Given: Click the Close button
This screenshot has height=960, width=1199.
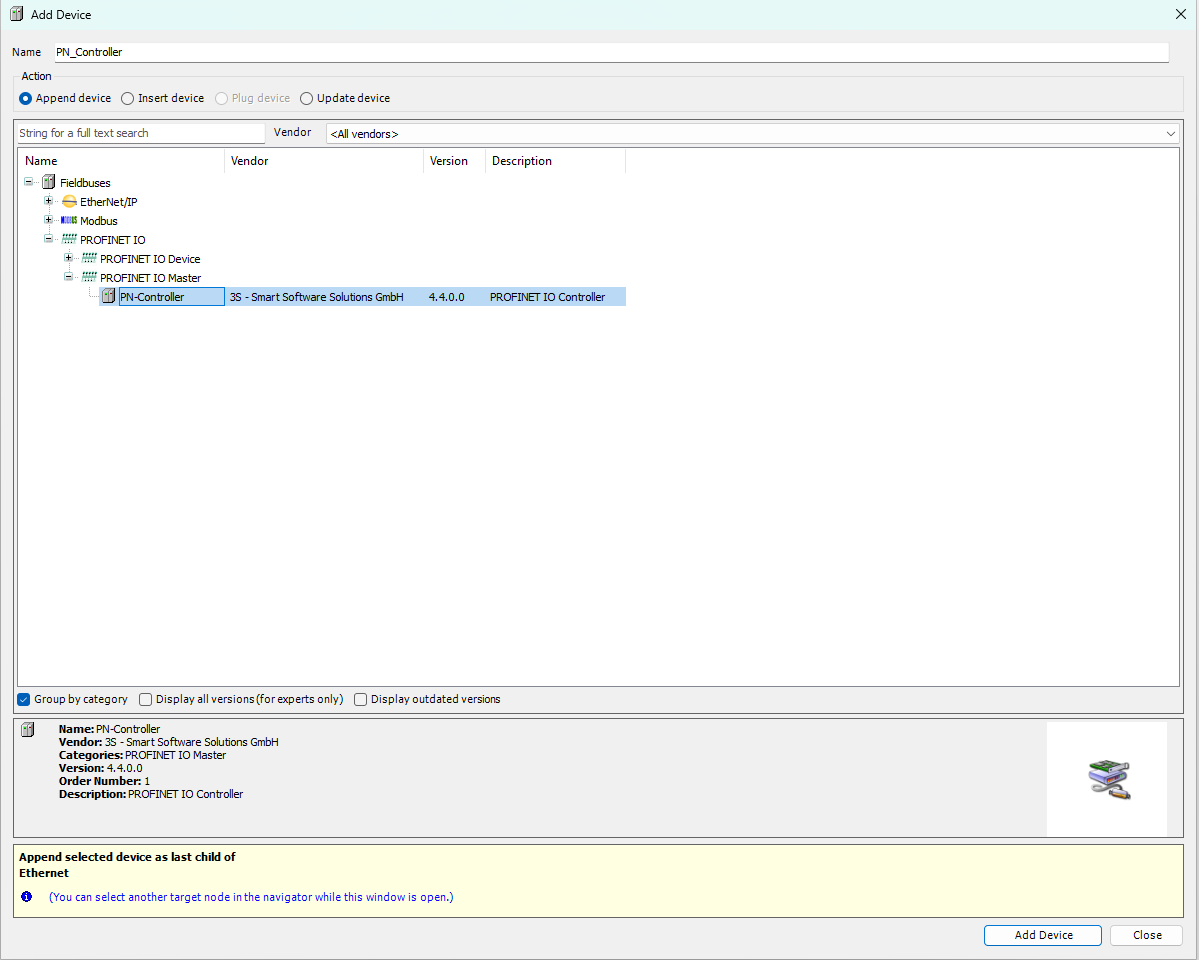Looking at the screenshot, I should click(x=1146, y=935).
